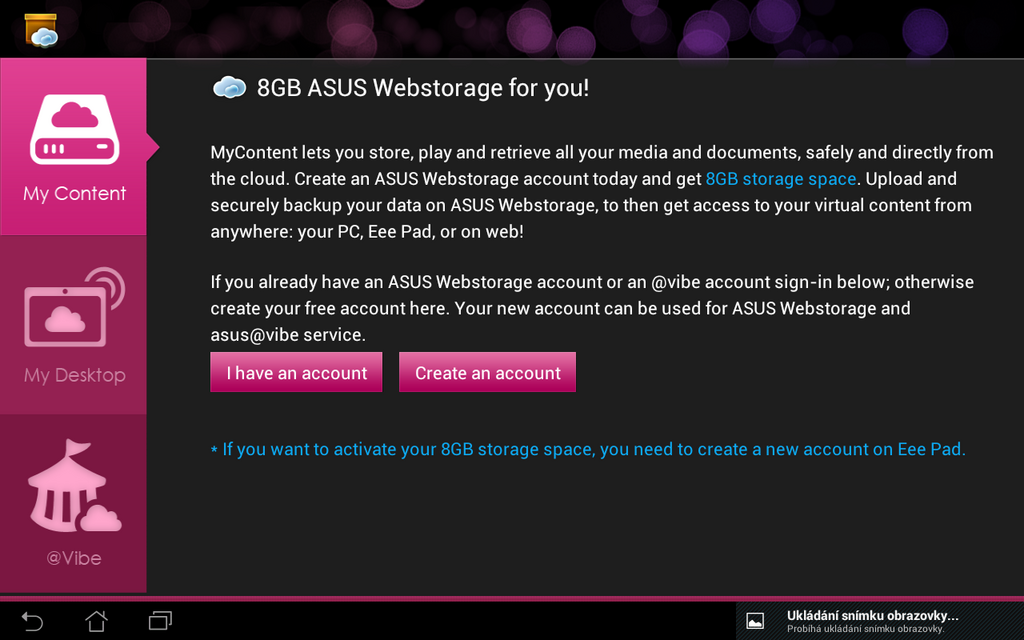Click the My Content sidebar label text
Viewport: 1024px width, 640px height.
point(73,193)
